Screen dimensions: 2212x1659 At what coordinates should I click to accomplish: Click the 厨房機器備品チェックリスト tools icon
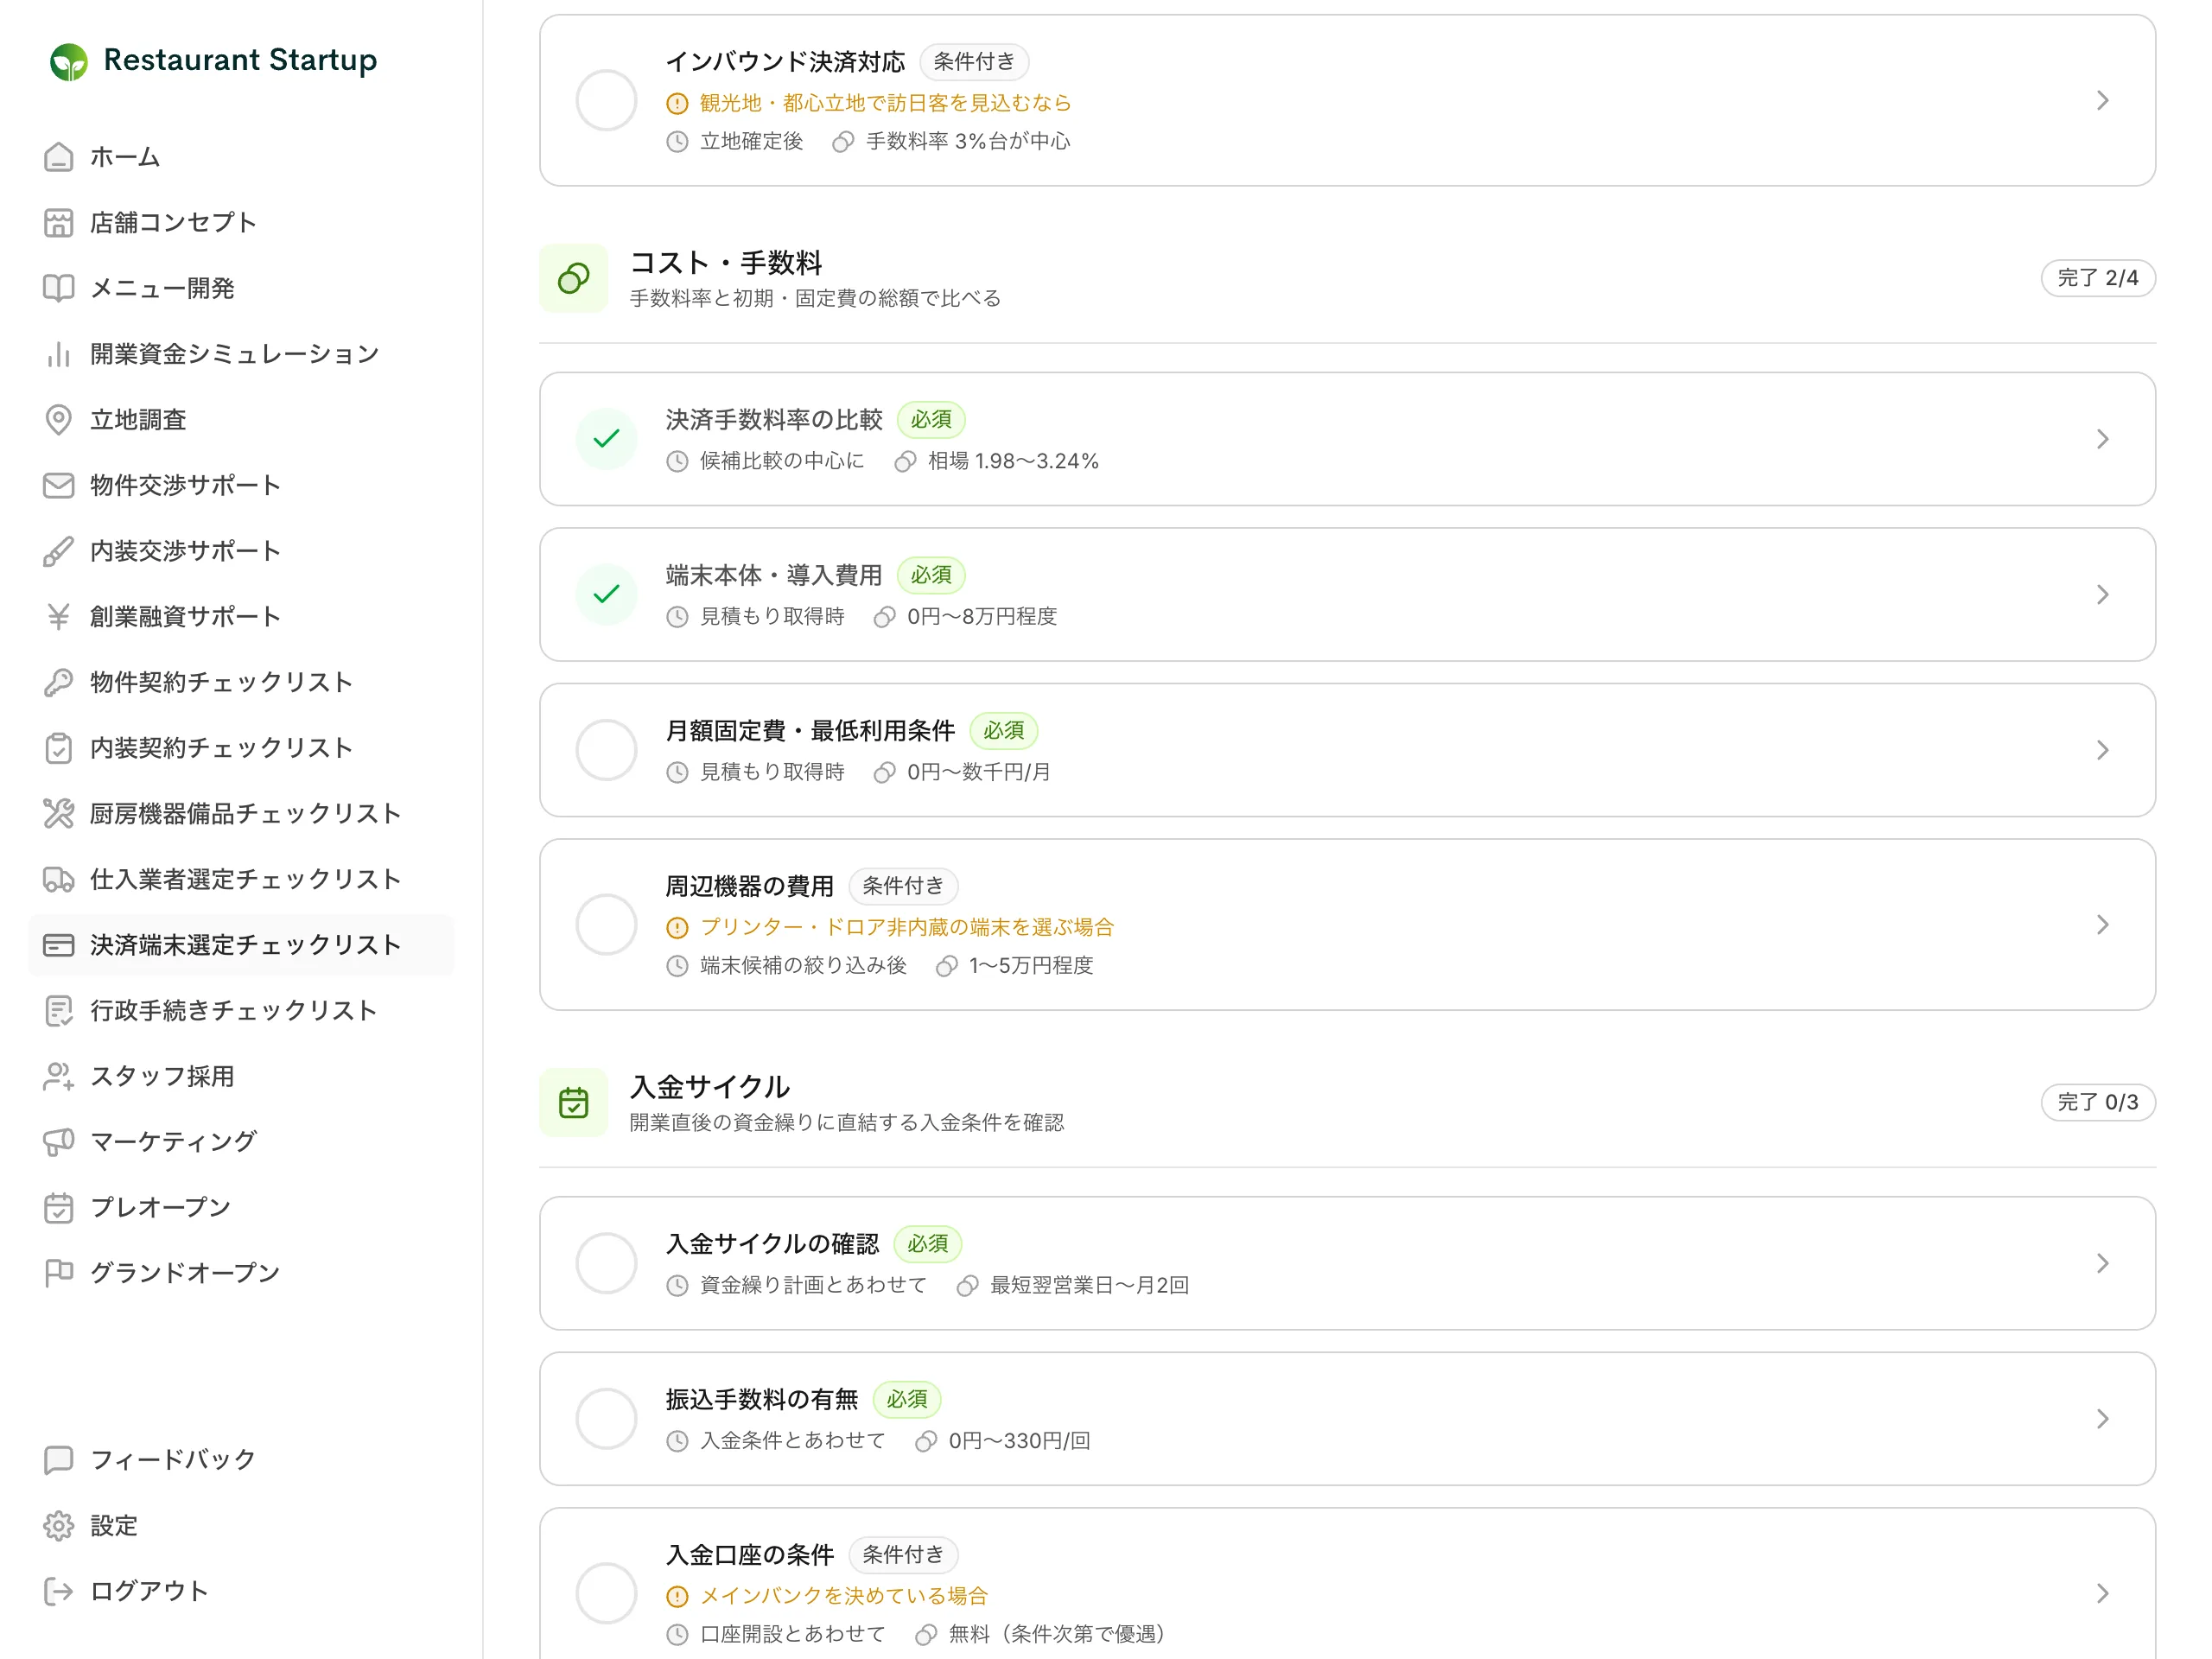(x=59, y=813)
